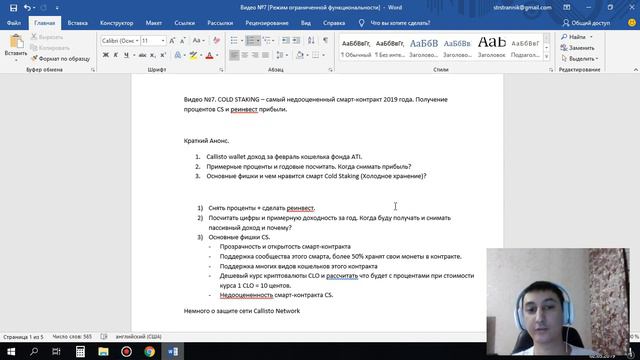Click the Число слов 565 status entry
This screenshot has height=360, width=640.
[x=72, y=337]
